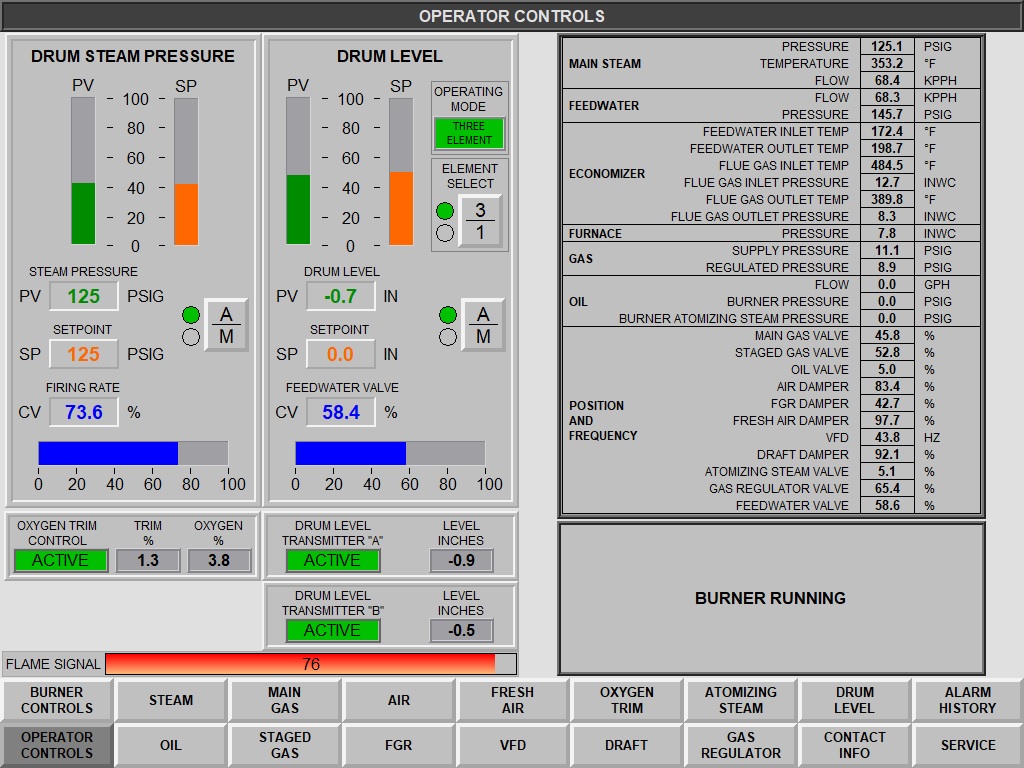This screenshot has height=768, width=1024.
Task: Click Drum Level Transmitter B ACTIVE status
Action: coord(332,630)
